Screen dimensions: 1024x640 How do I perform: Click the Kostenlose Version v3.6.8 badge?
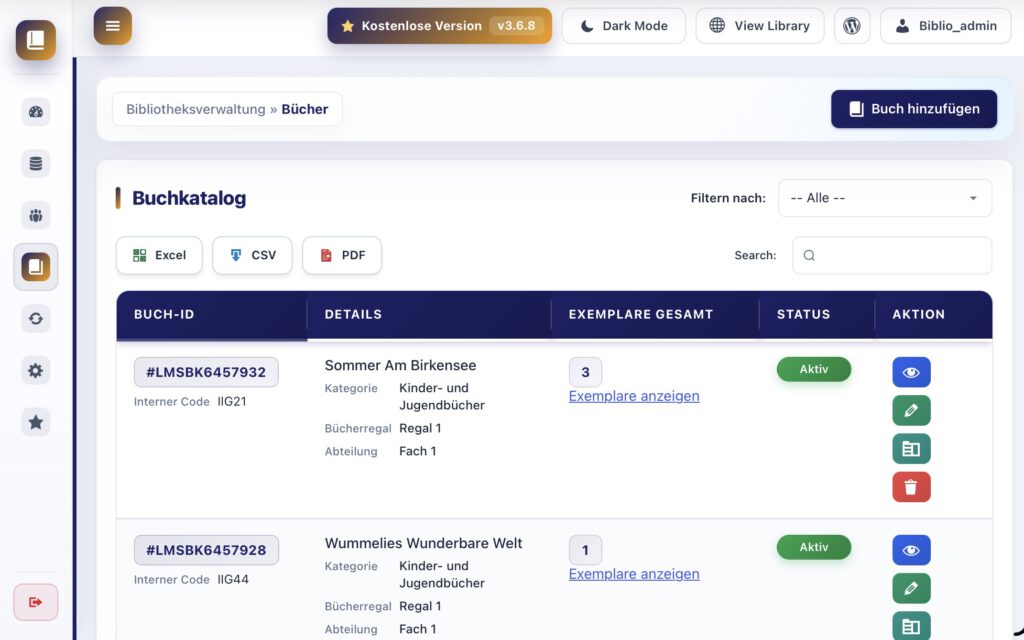point(440,26)
